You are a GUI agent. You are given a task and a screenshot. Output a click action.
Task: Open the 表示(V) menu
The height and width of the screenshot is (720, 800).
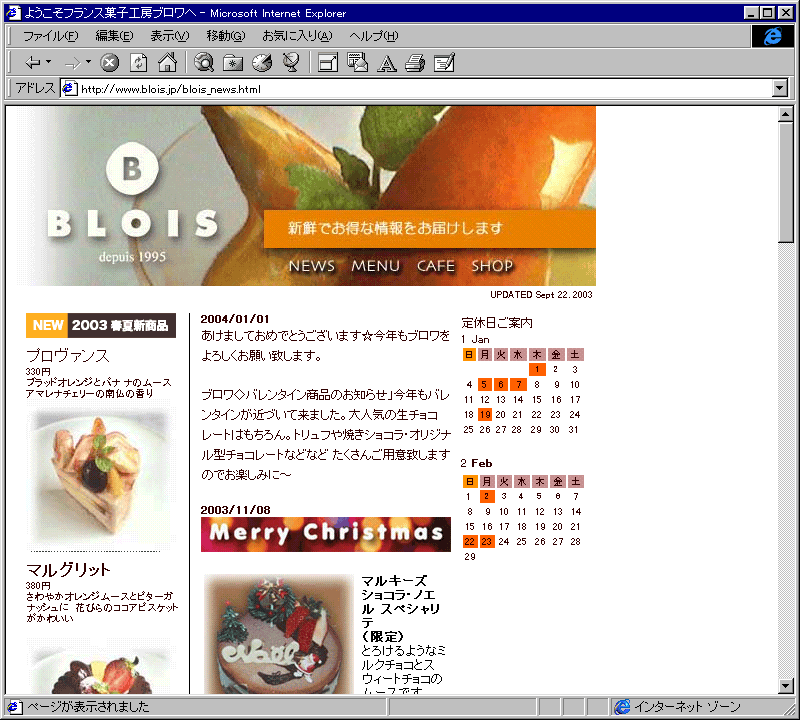(169, 36)
